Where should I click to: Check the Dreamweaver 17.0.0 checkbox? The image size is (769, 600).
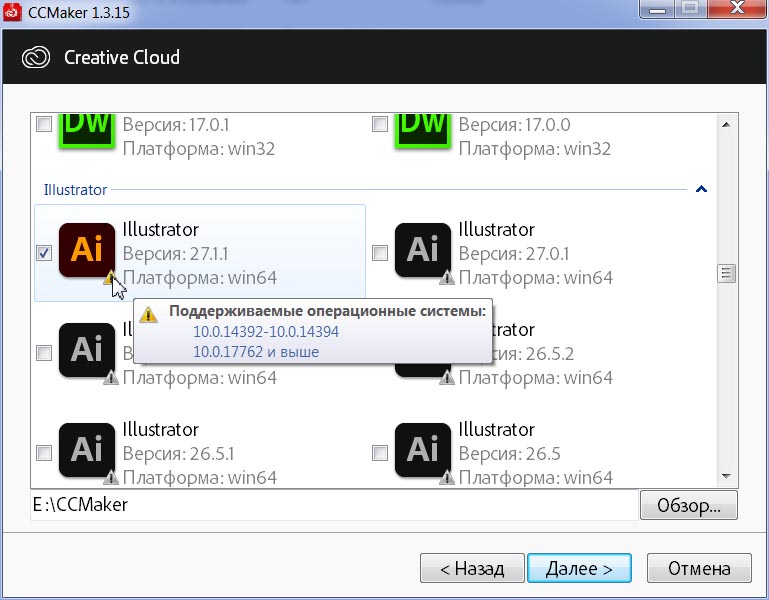click(x=380, y=124)
